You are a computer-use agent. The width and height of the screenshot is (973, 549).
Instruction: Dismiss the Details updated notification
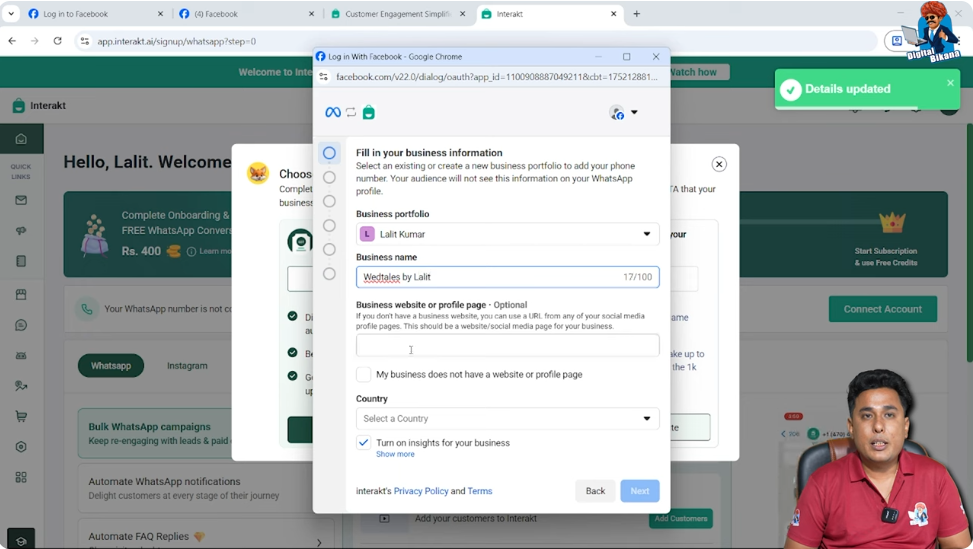(950, 83)
